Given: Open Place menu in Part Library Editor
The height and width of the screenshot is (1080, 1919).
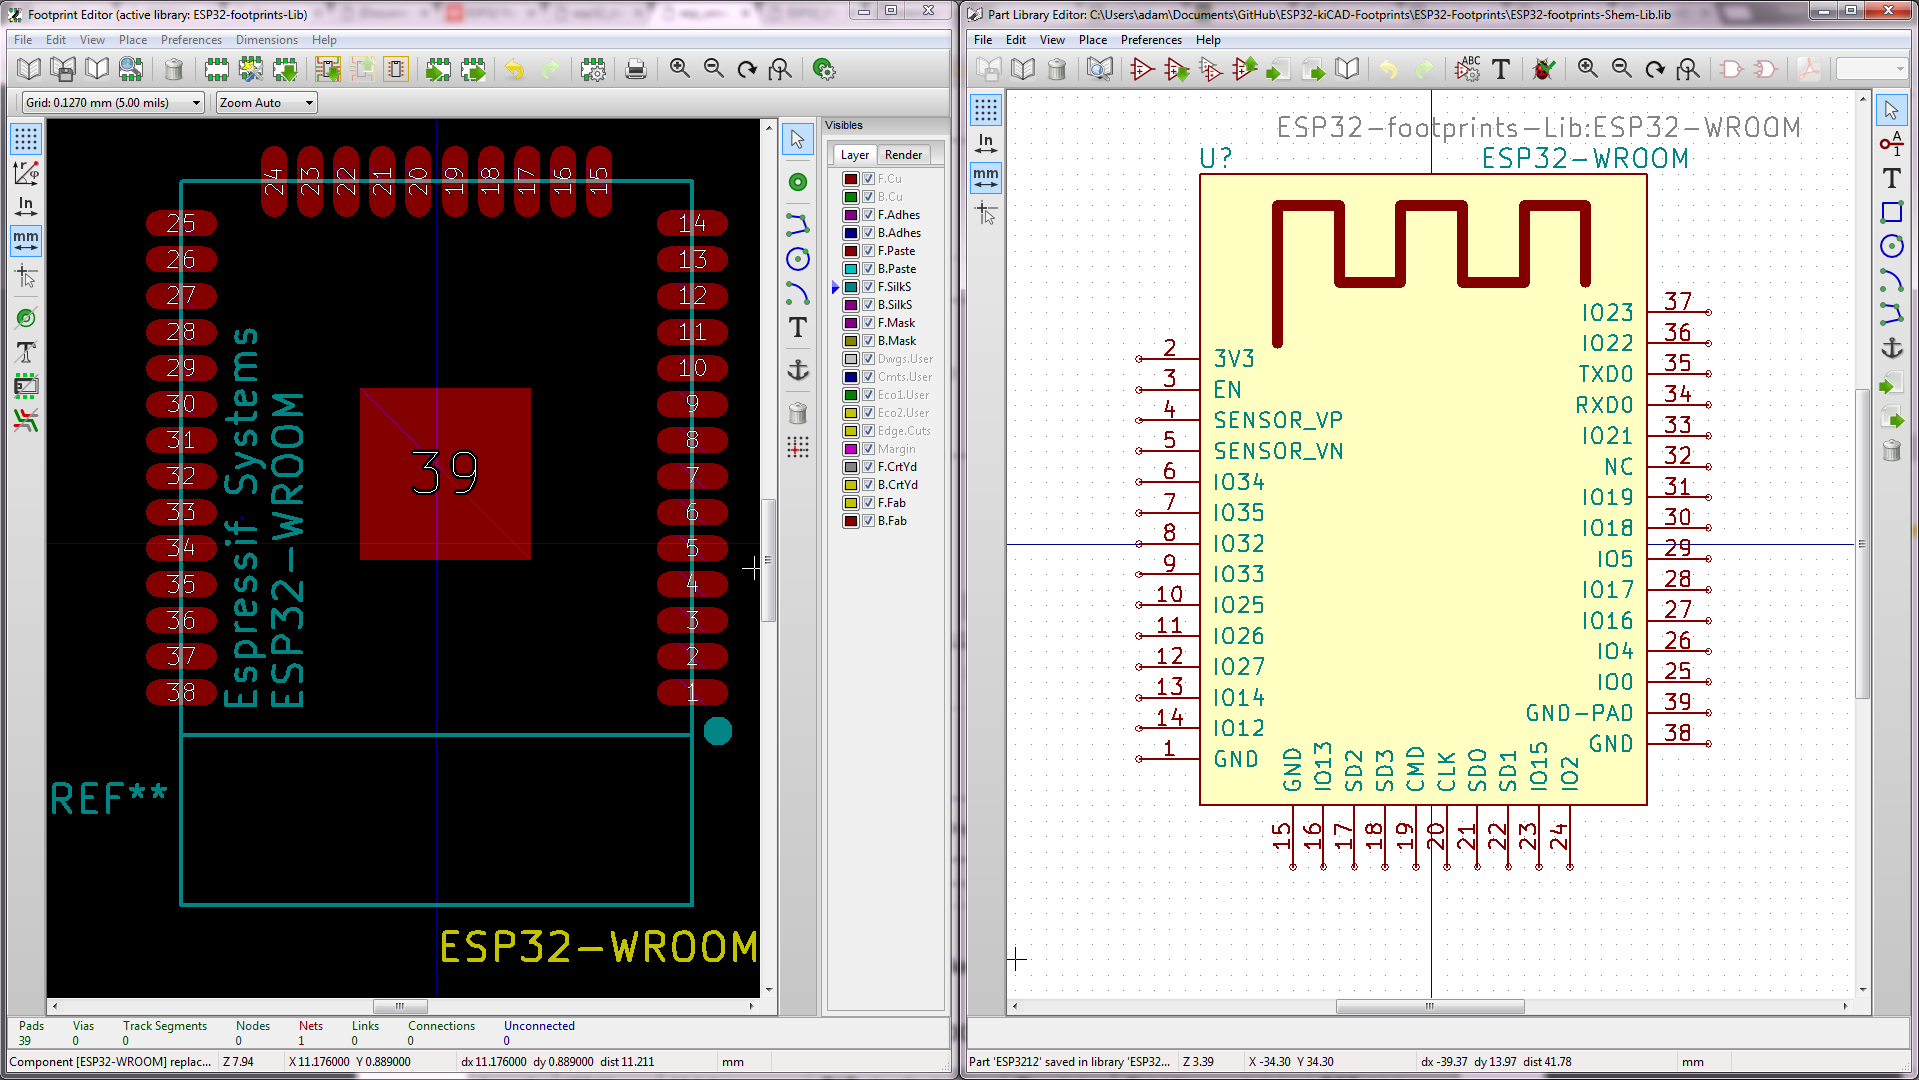Looking at the screenshot, I should pyautogui.click(x=1093, y=40).
